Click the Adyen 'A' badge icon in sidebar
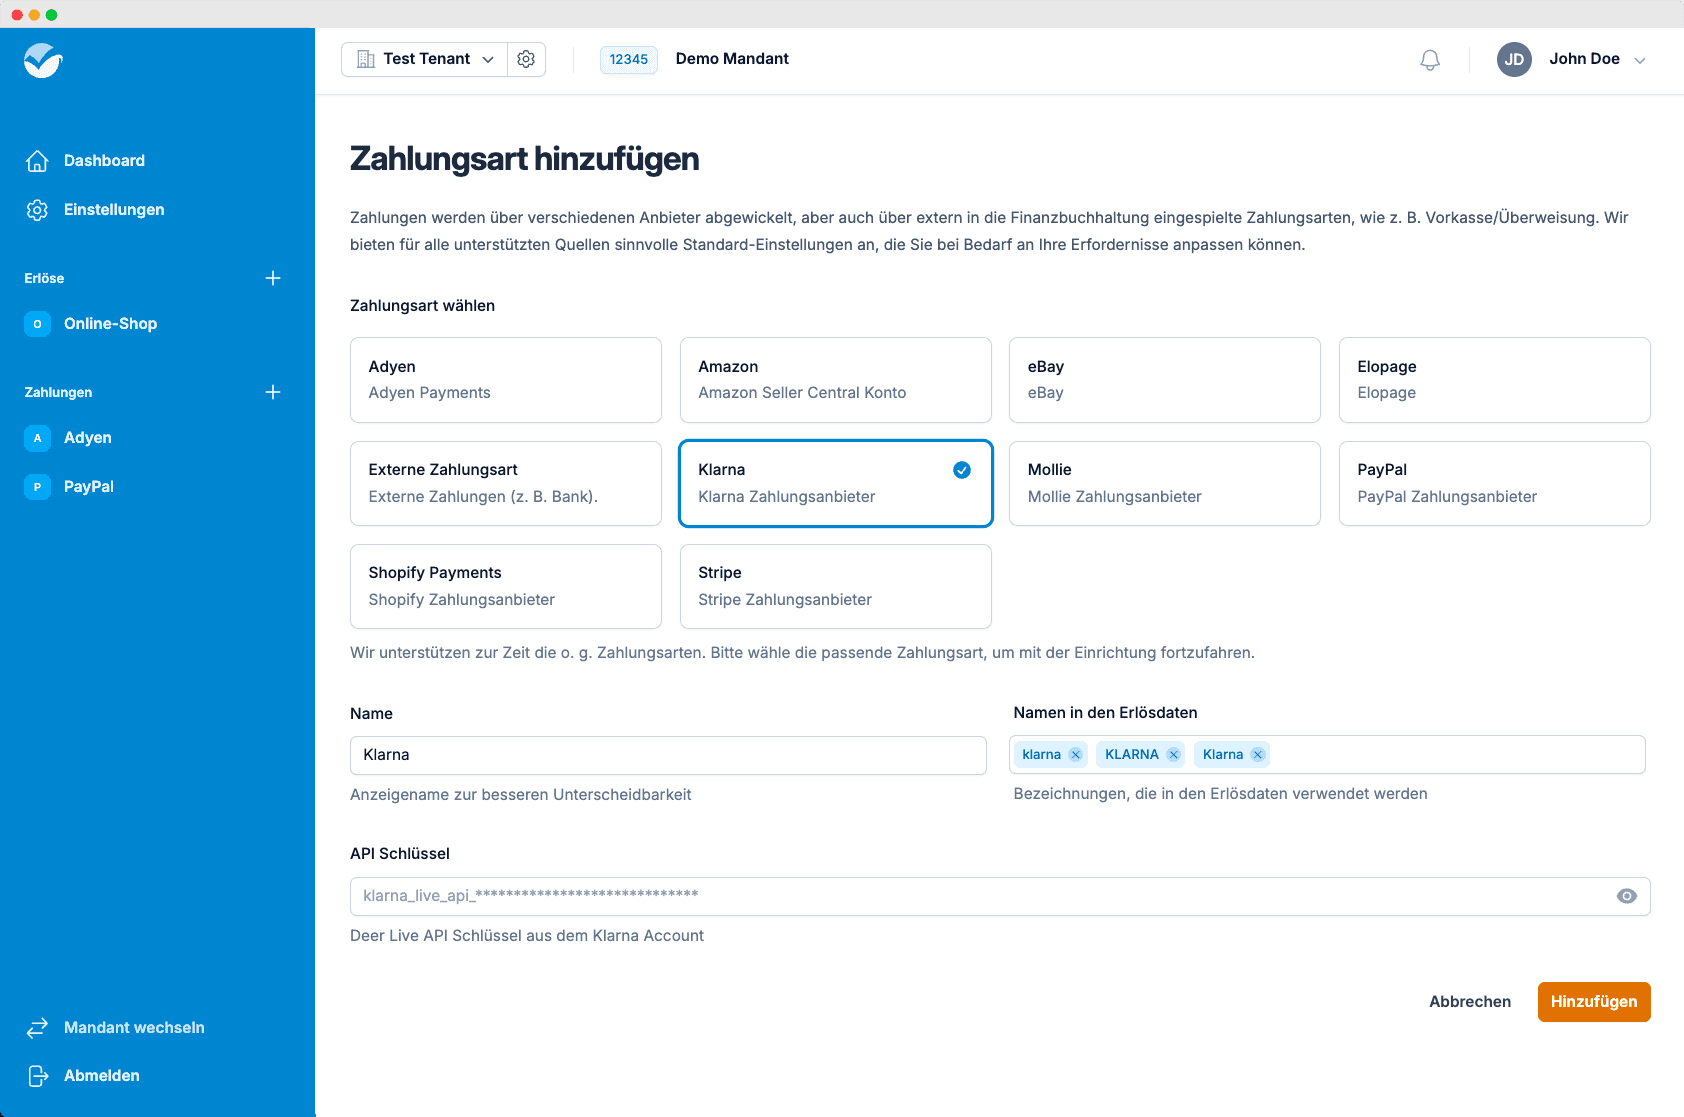 click(x=37, y=438)
